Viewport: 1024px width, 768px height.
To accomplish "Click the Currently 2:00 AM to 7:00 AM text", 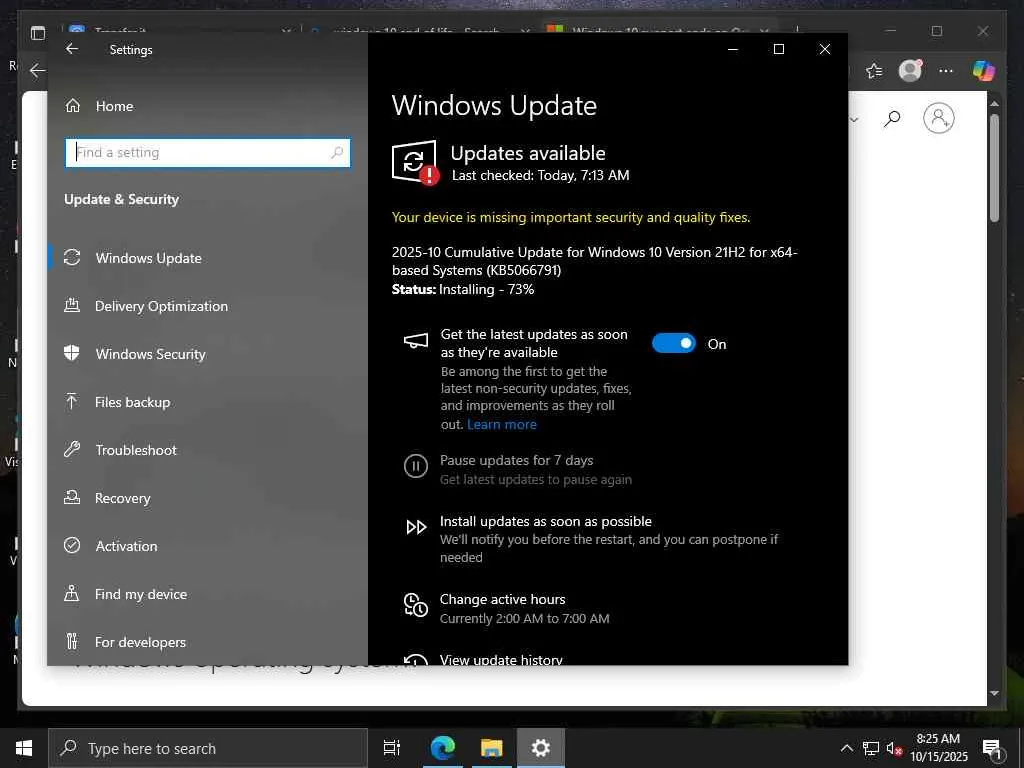I will coord(524,618).
